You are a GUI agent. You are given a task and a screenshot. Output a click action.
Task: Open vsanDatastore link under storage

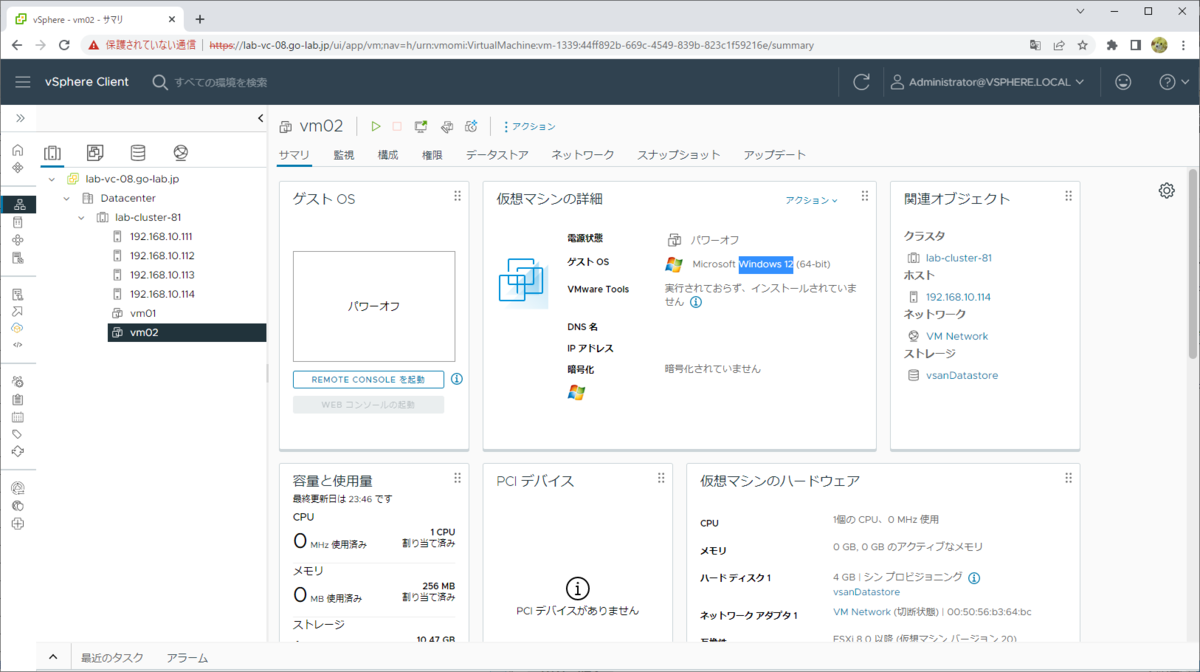click(x=962, y=375)
